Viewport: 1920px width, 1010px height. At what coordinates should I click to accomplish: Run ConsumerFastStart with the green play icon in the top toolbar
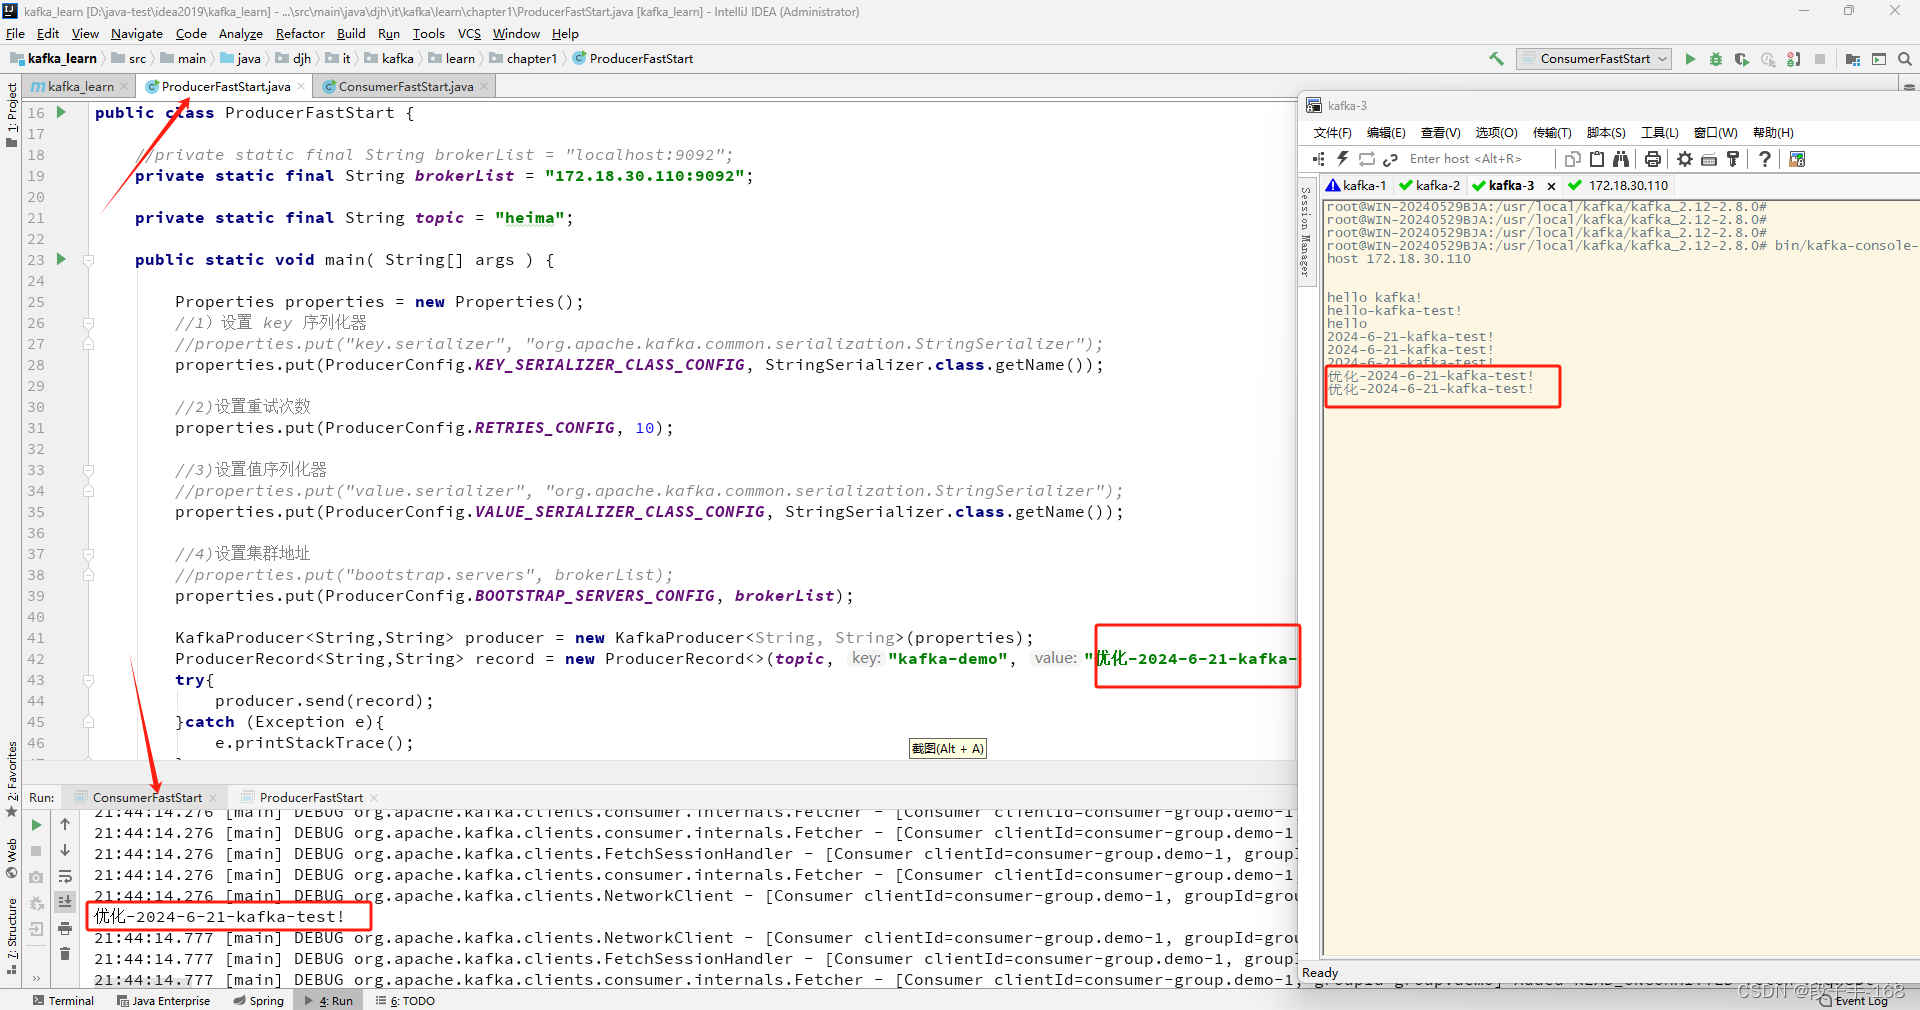tap(1690, 59)
